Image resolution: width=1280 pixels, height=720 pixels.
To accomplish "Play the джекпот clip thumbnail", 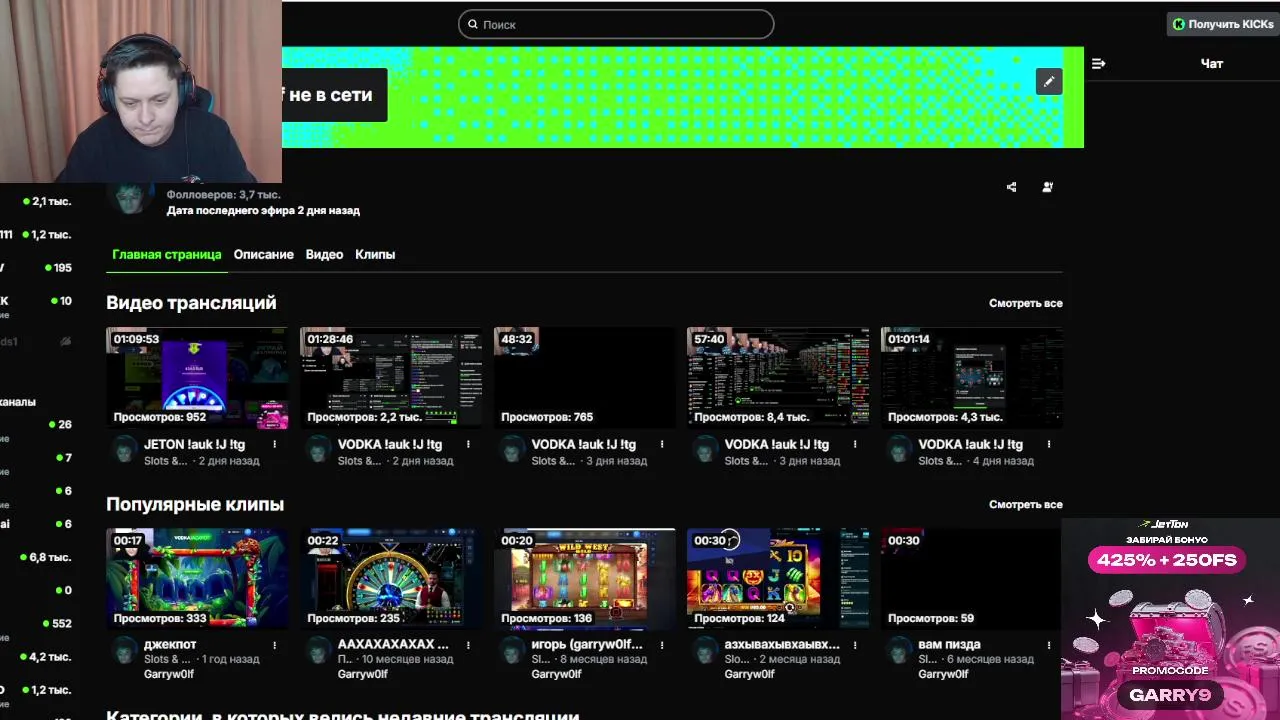I will [x=197, y=579].
